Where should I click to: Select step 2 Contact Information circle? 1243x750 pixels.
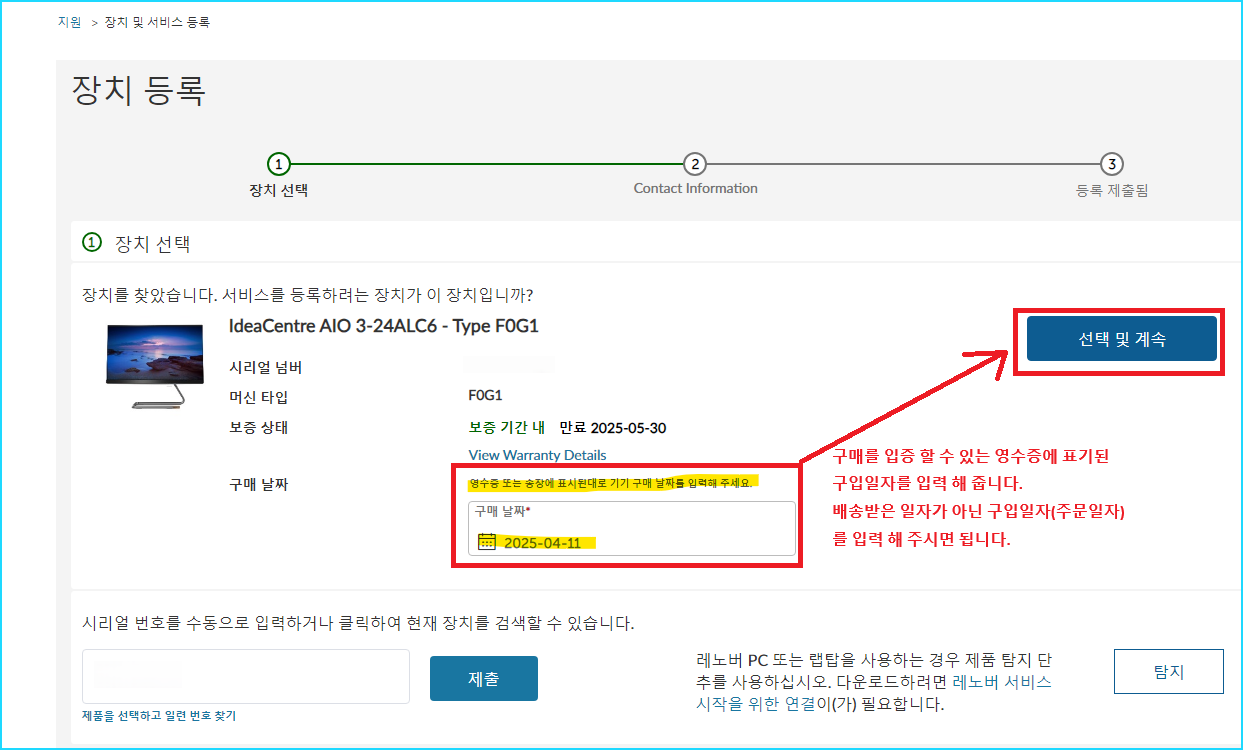(x=695, y=164)
